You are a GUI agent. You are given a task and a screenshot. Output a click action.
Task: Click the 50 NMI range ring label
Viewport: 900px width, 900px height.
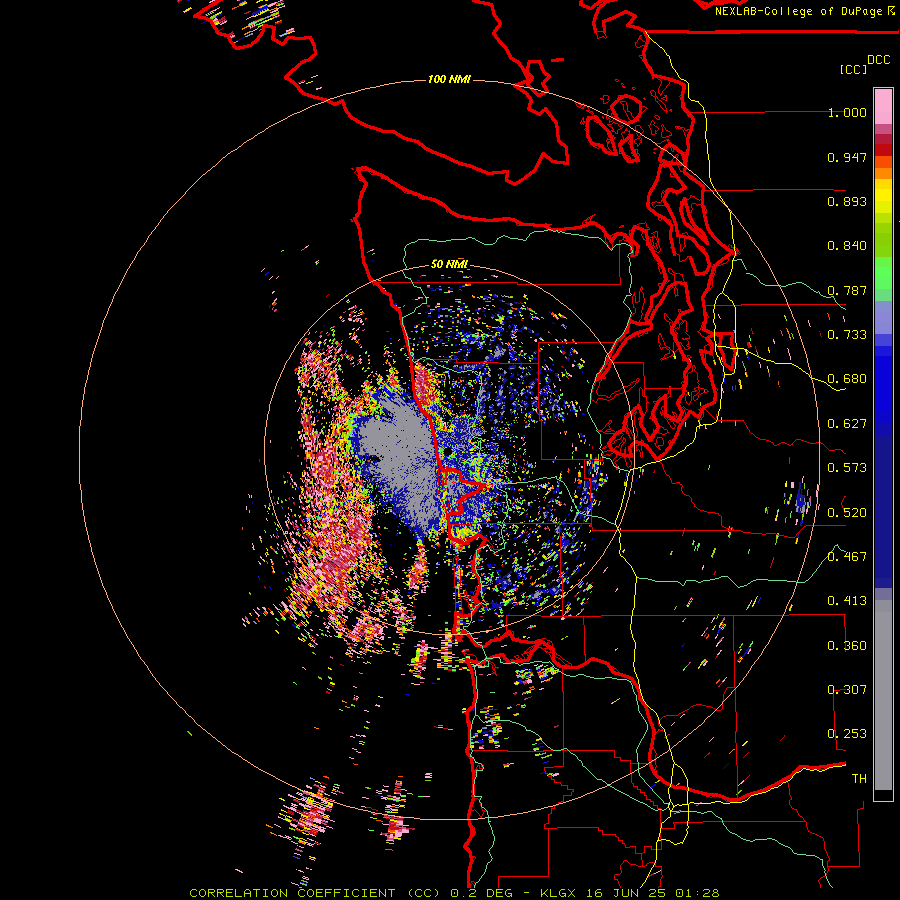(449, 264)
